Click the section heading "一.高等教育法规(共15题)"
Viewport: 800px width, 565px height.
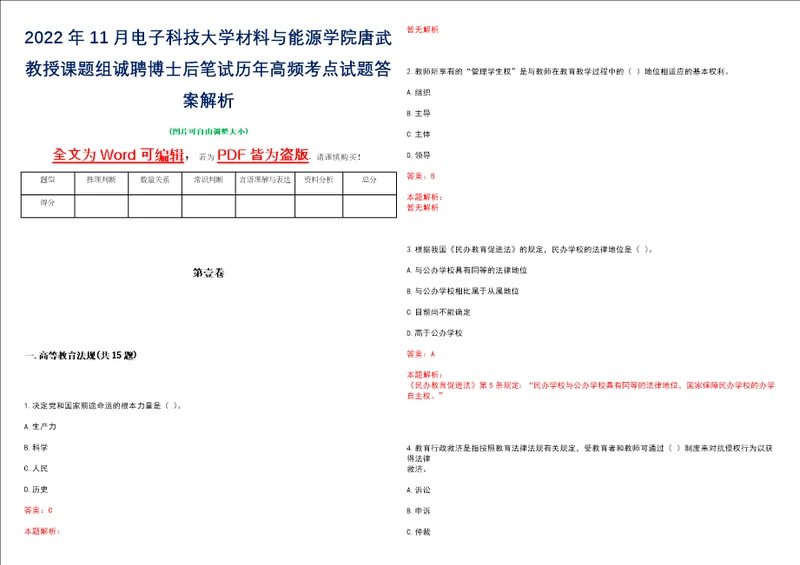pos(80,355)
